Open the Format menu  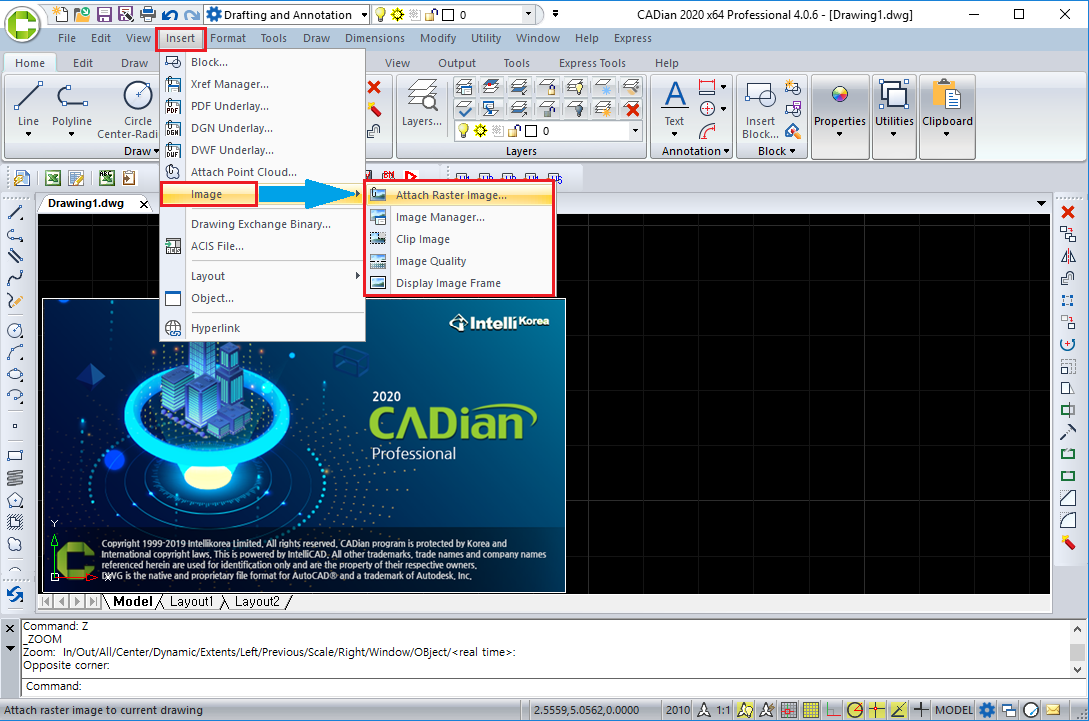(228, 38)
